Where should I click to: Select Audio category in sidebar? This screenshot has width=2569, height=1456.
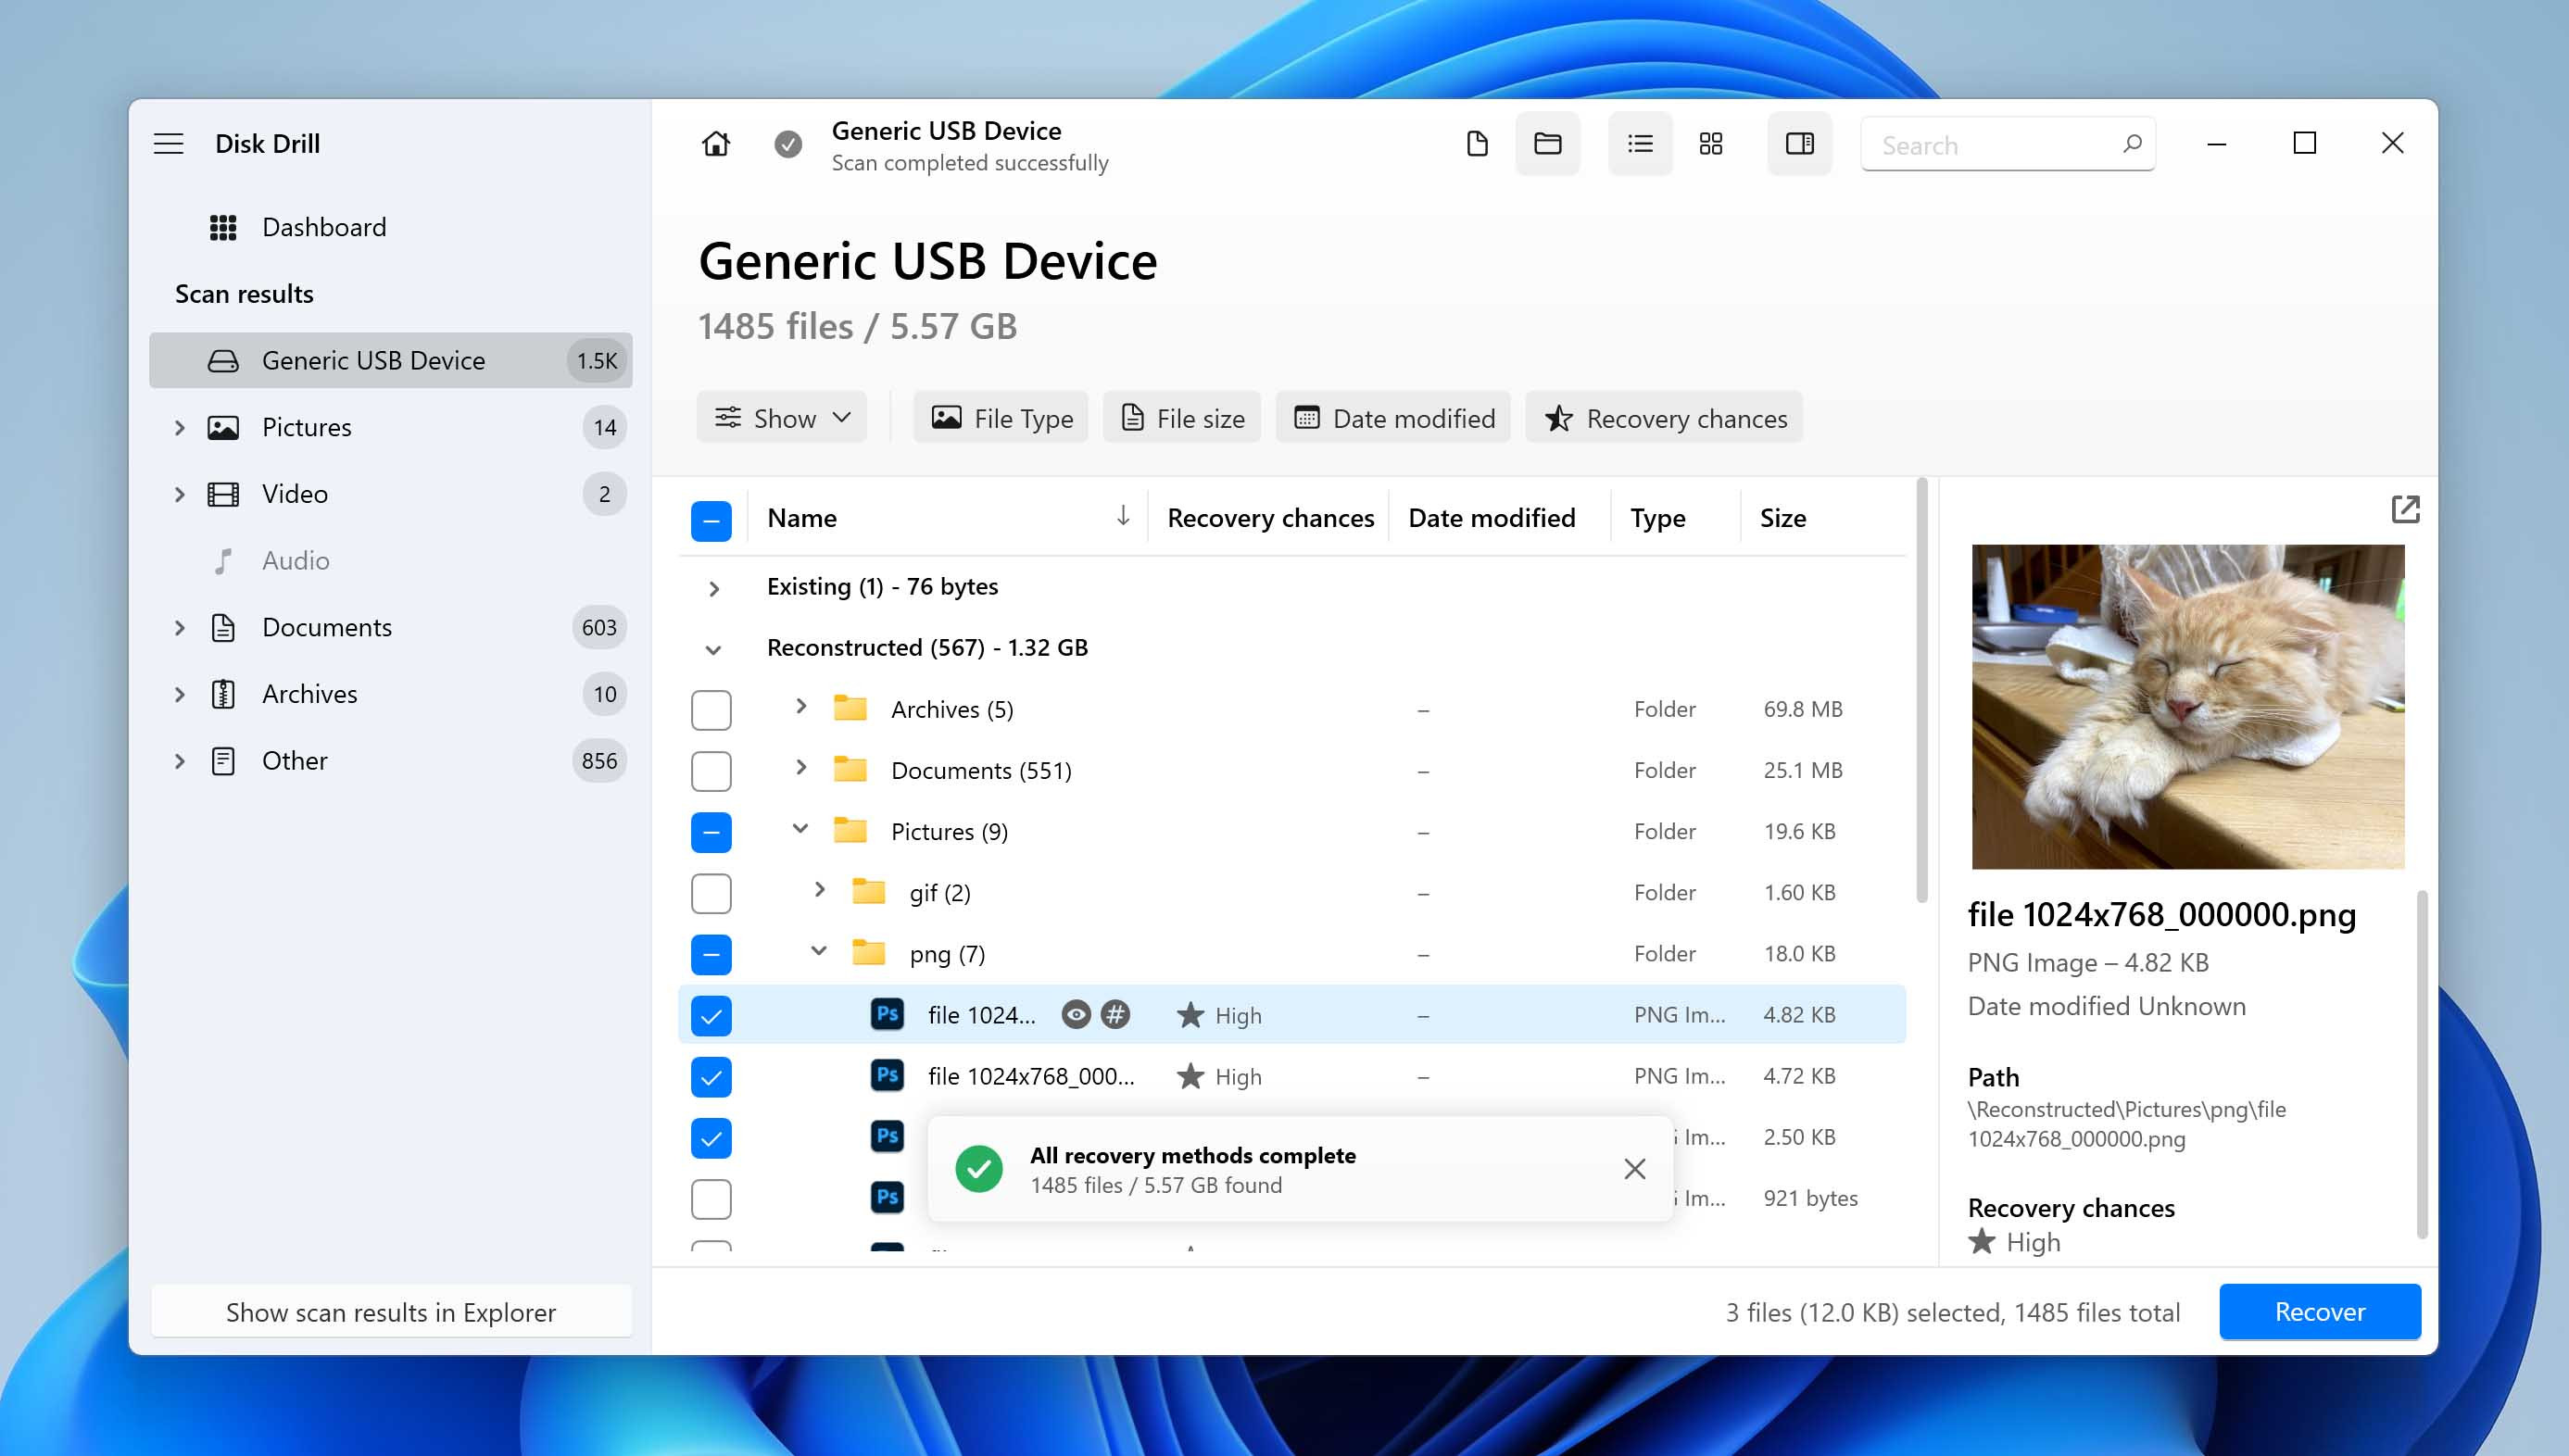click(x=296, y=560)
